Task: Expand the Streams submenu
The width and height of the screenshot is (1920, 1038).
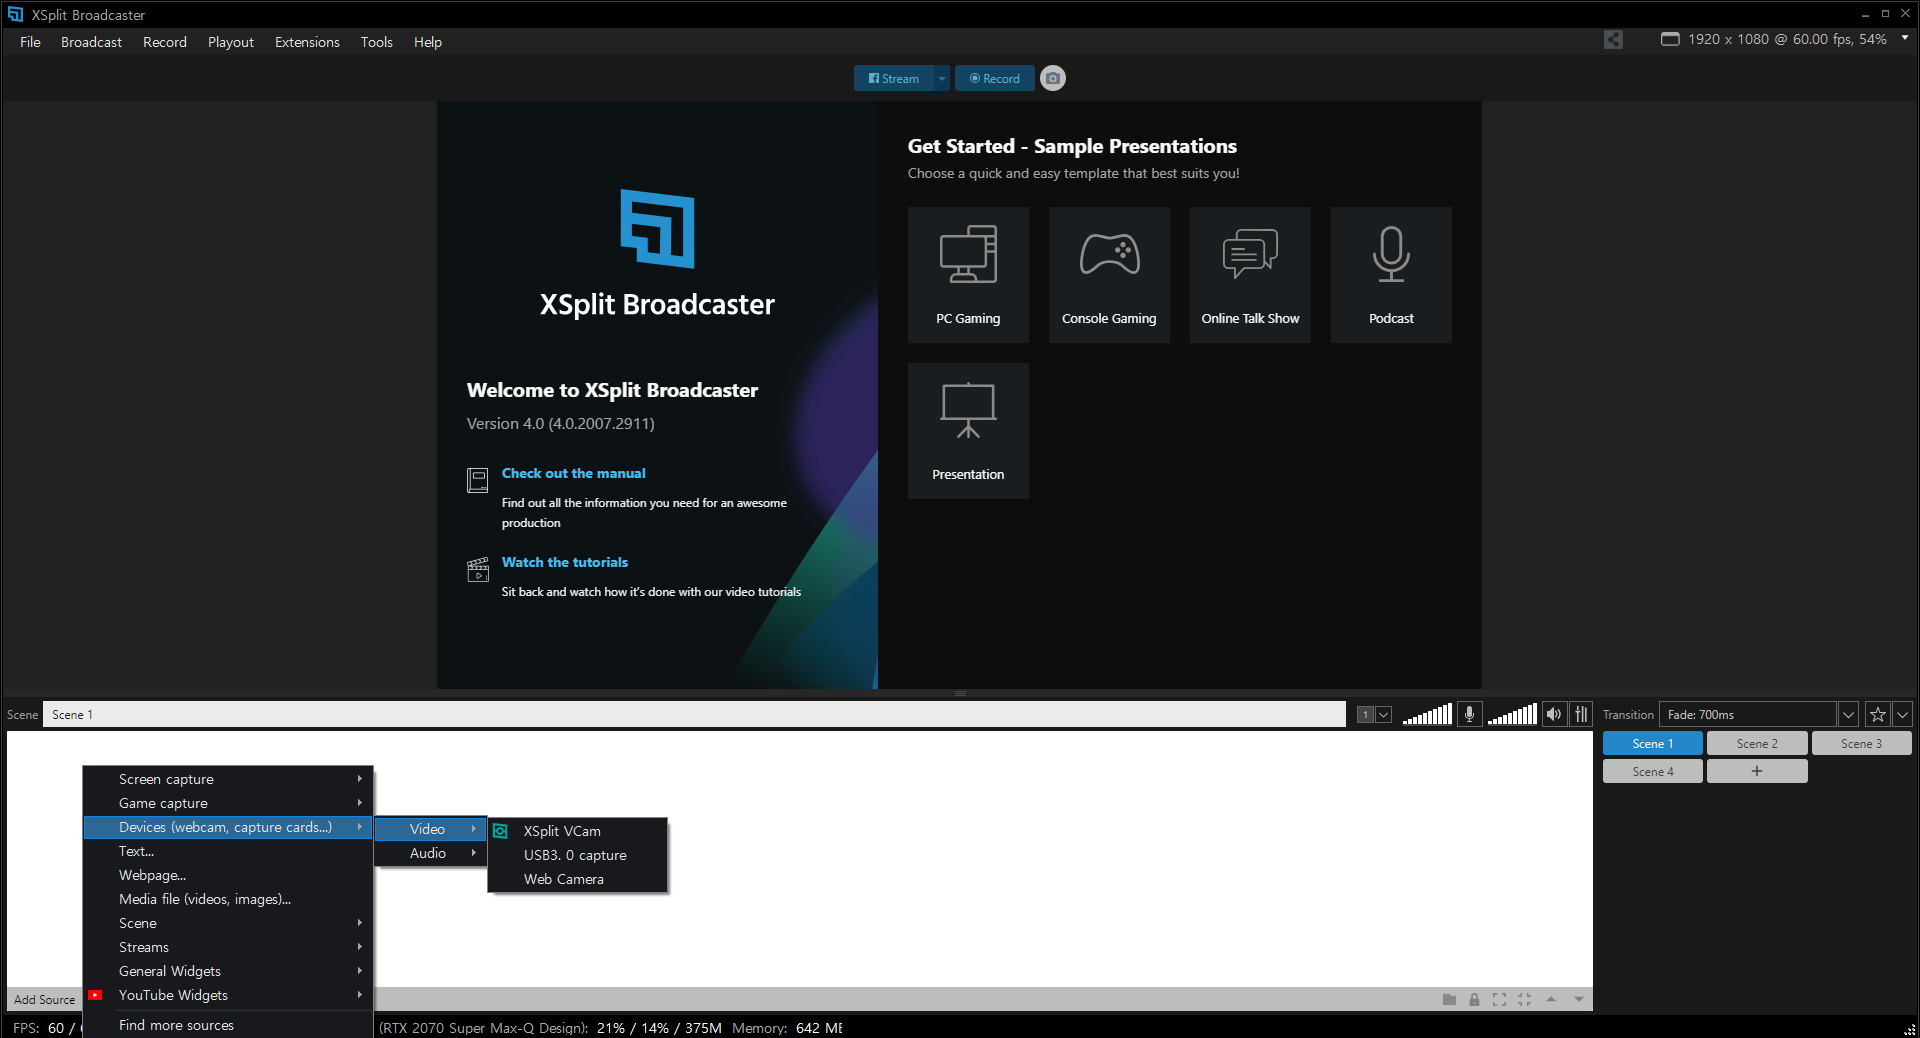Action: pos(228,947)
